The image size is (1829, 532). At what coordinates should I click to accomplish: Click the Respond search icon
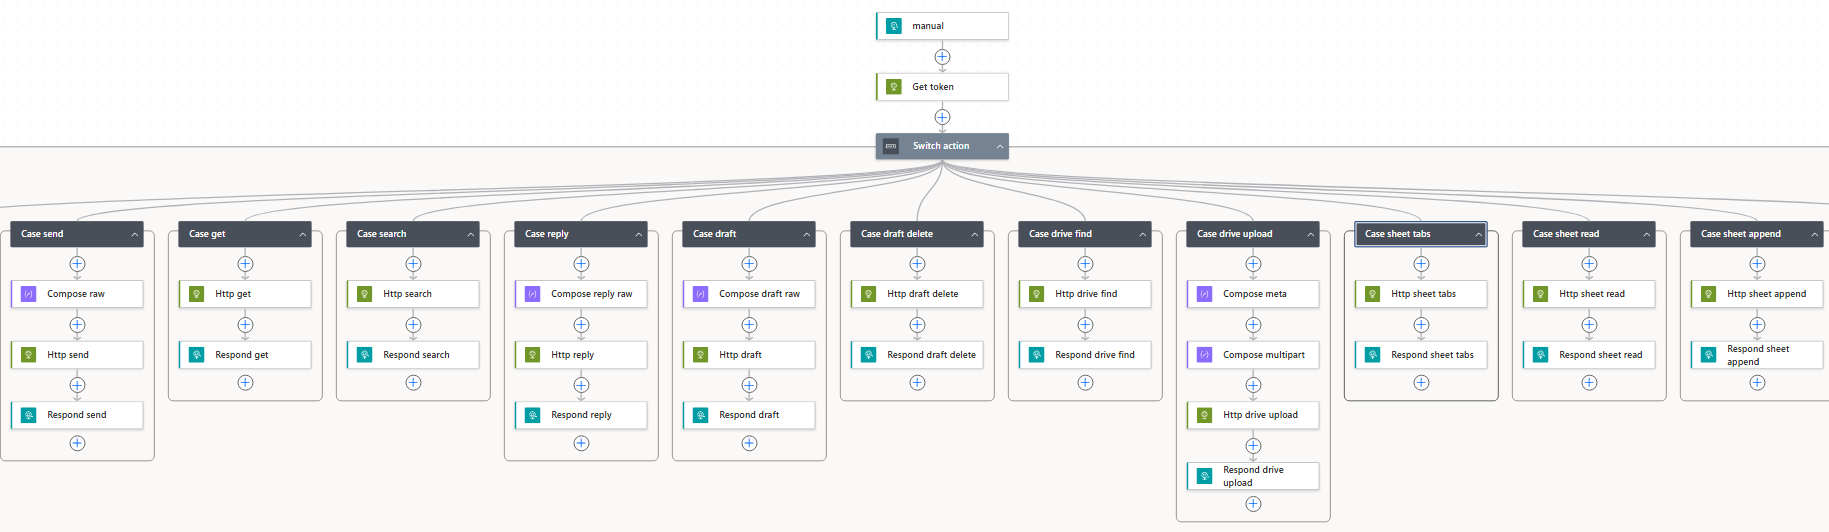pyautogui.click(x=365, y=355)
